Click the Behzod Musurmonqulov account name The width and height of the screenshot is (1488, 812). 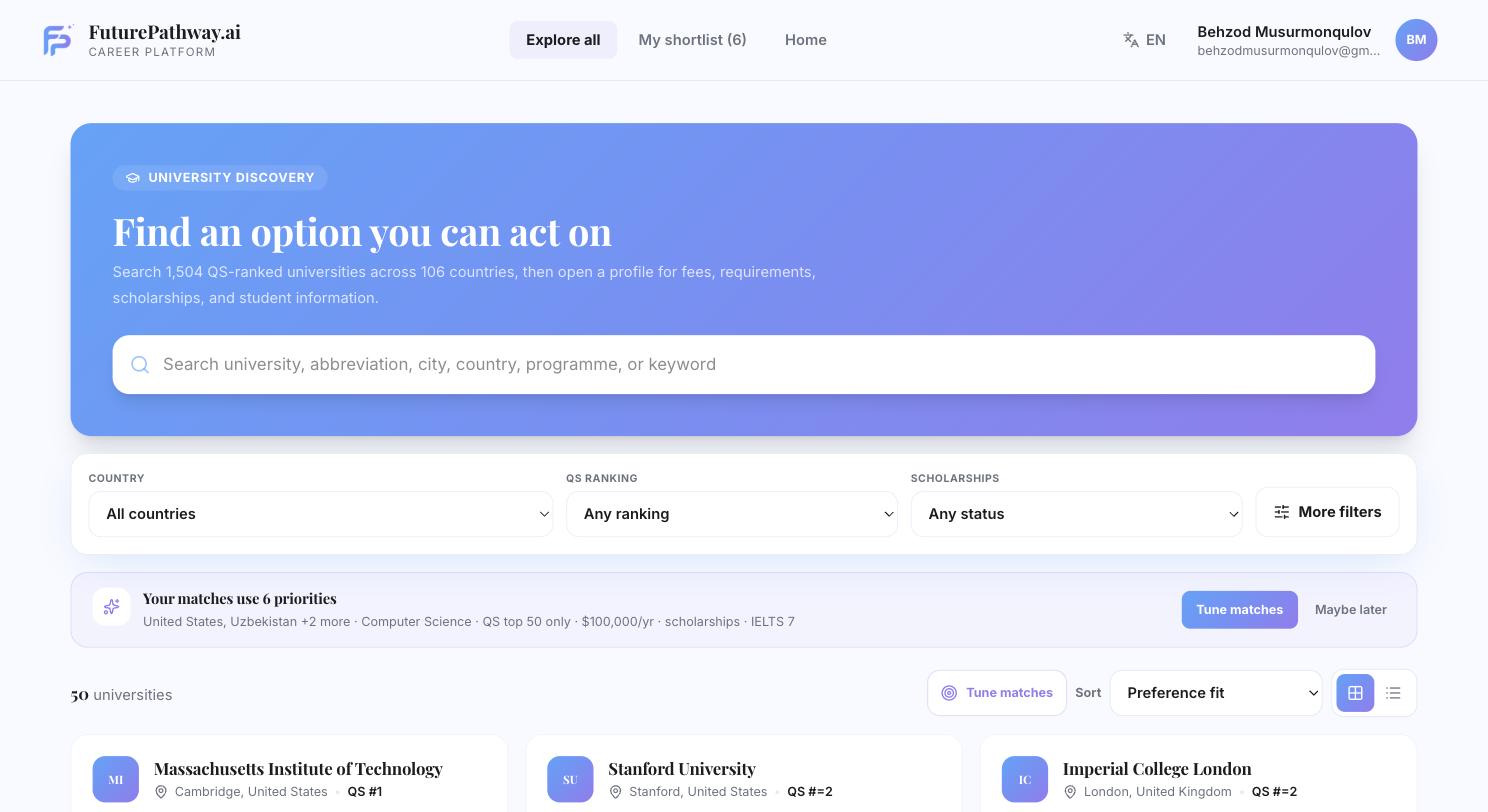(1284, 32)
